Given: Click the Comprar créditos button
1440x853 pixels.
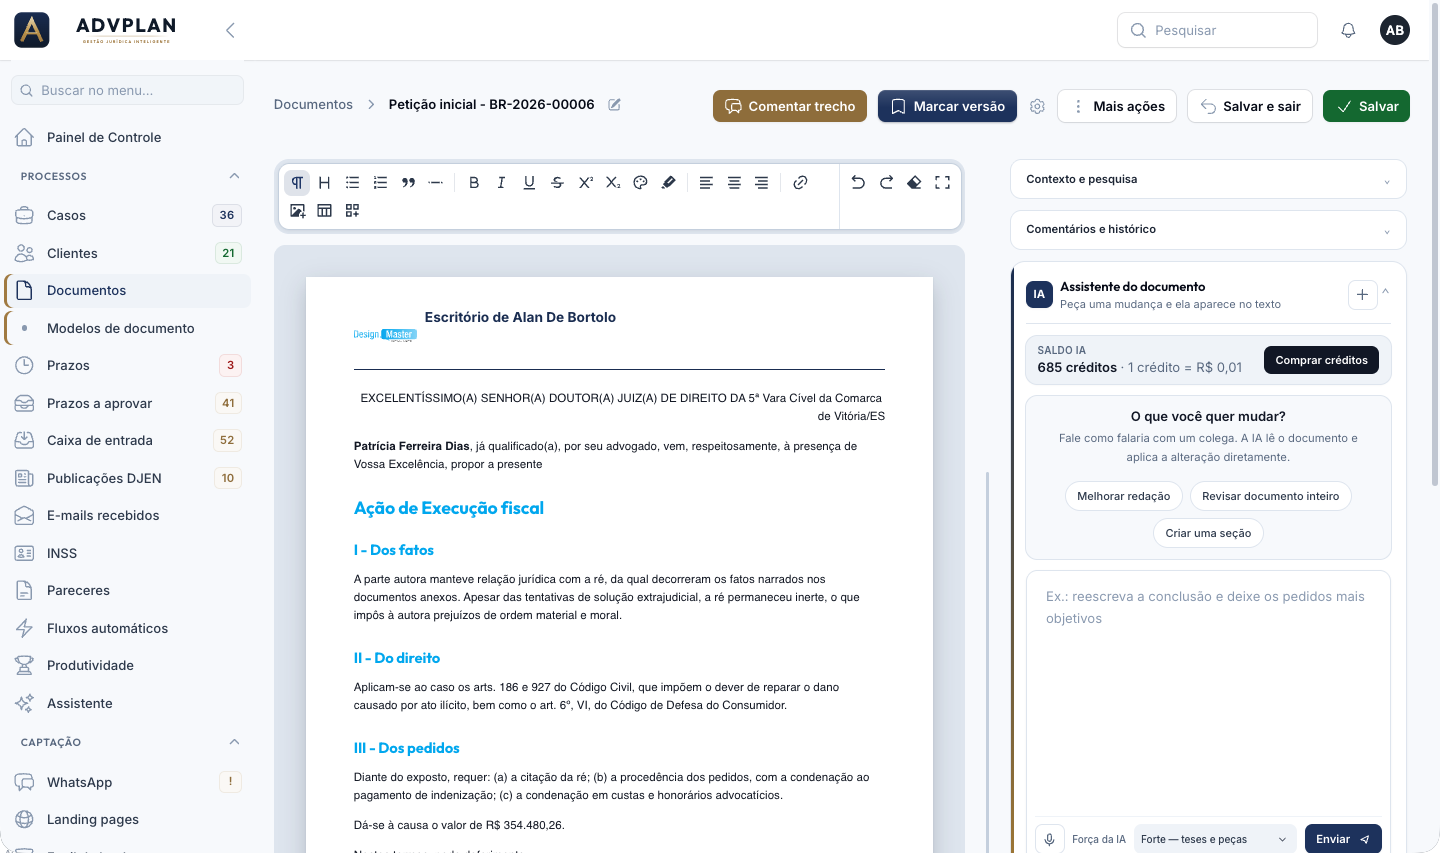Looking at the screenshot, I should 1321,360.
